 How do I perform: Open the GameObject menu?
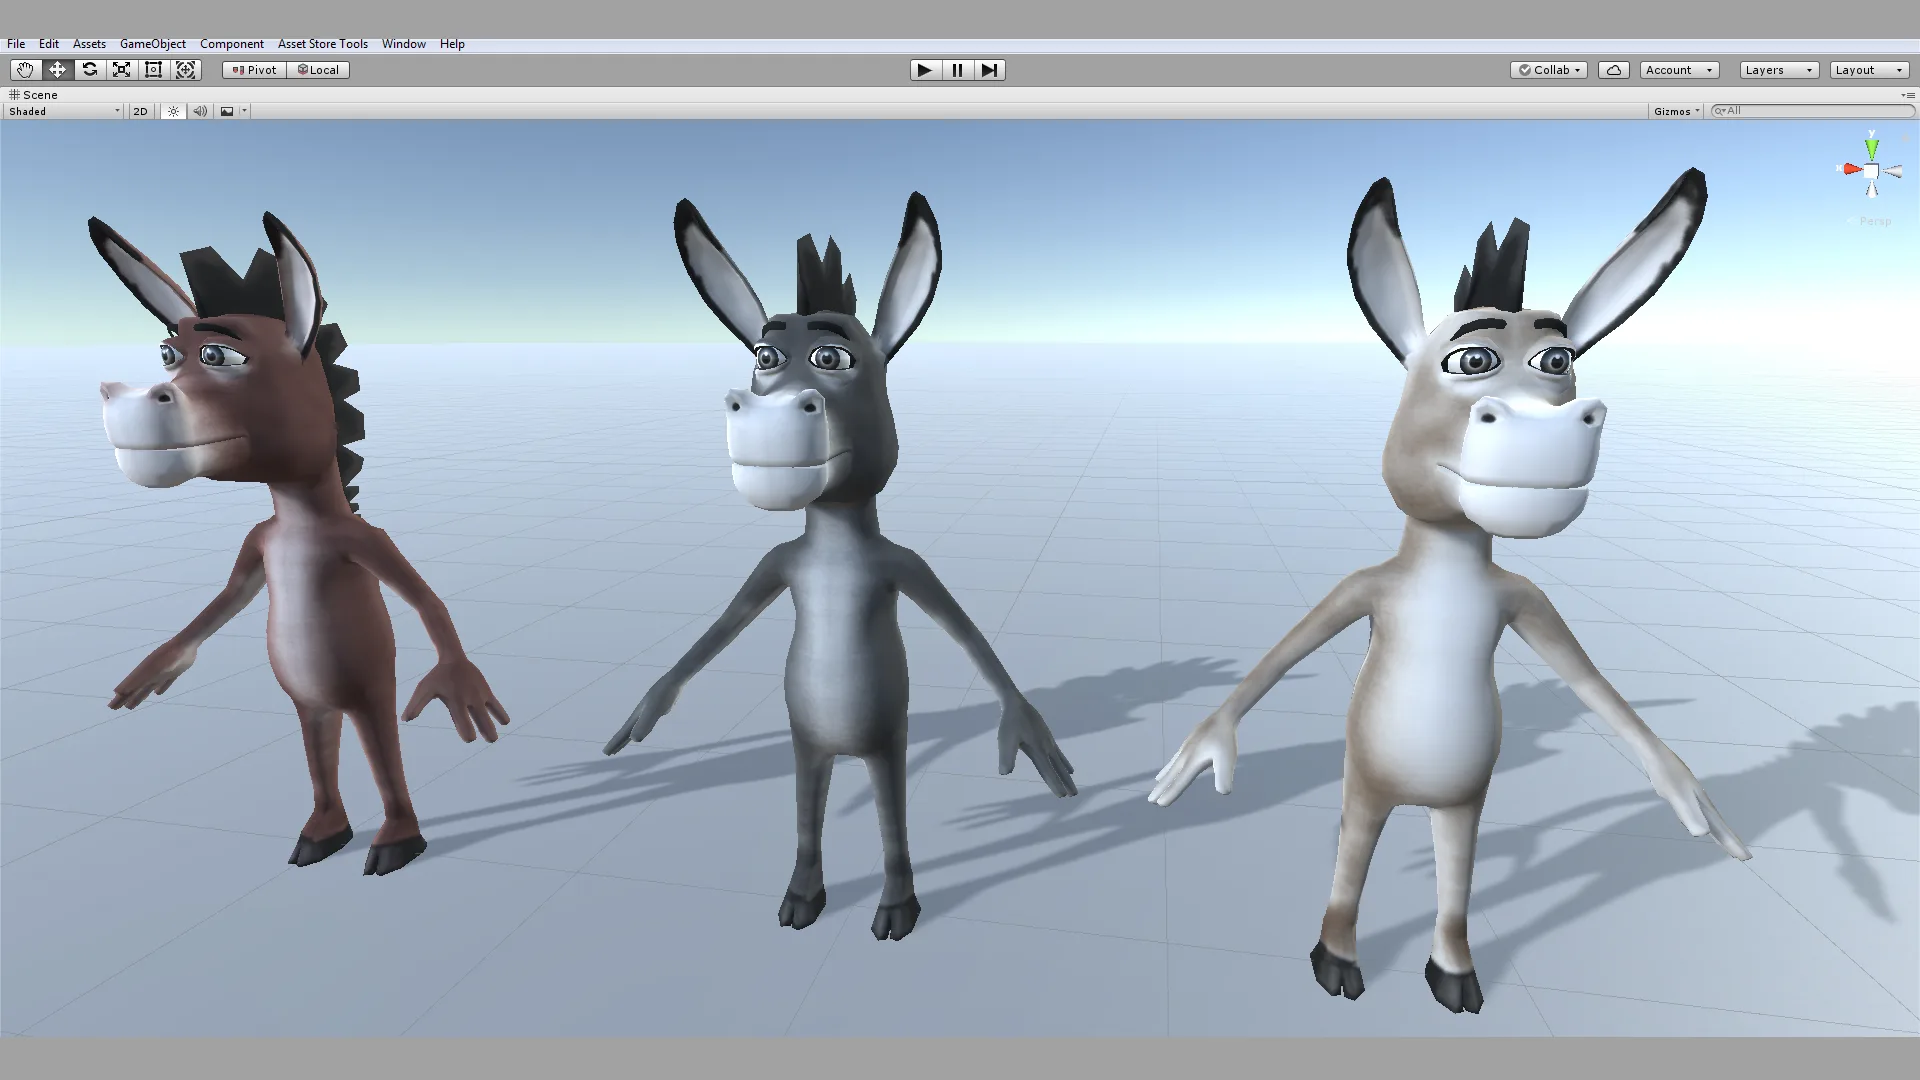point(153,44)
